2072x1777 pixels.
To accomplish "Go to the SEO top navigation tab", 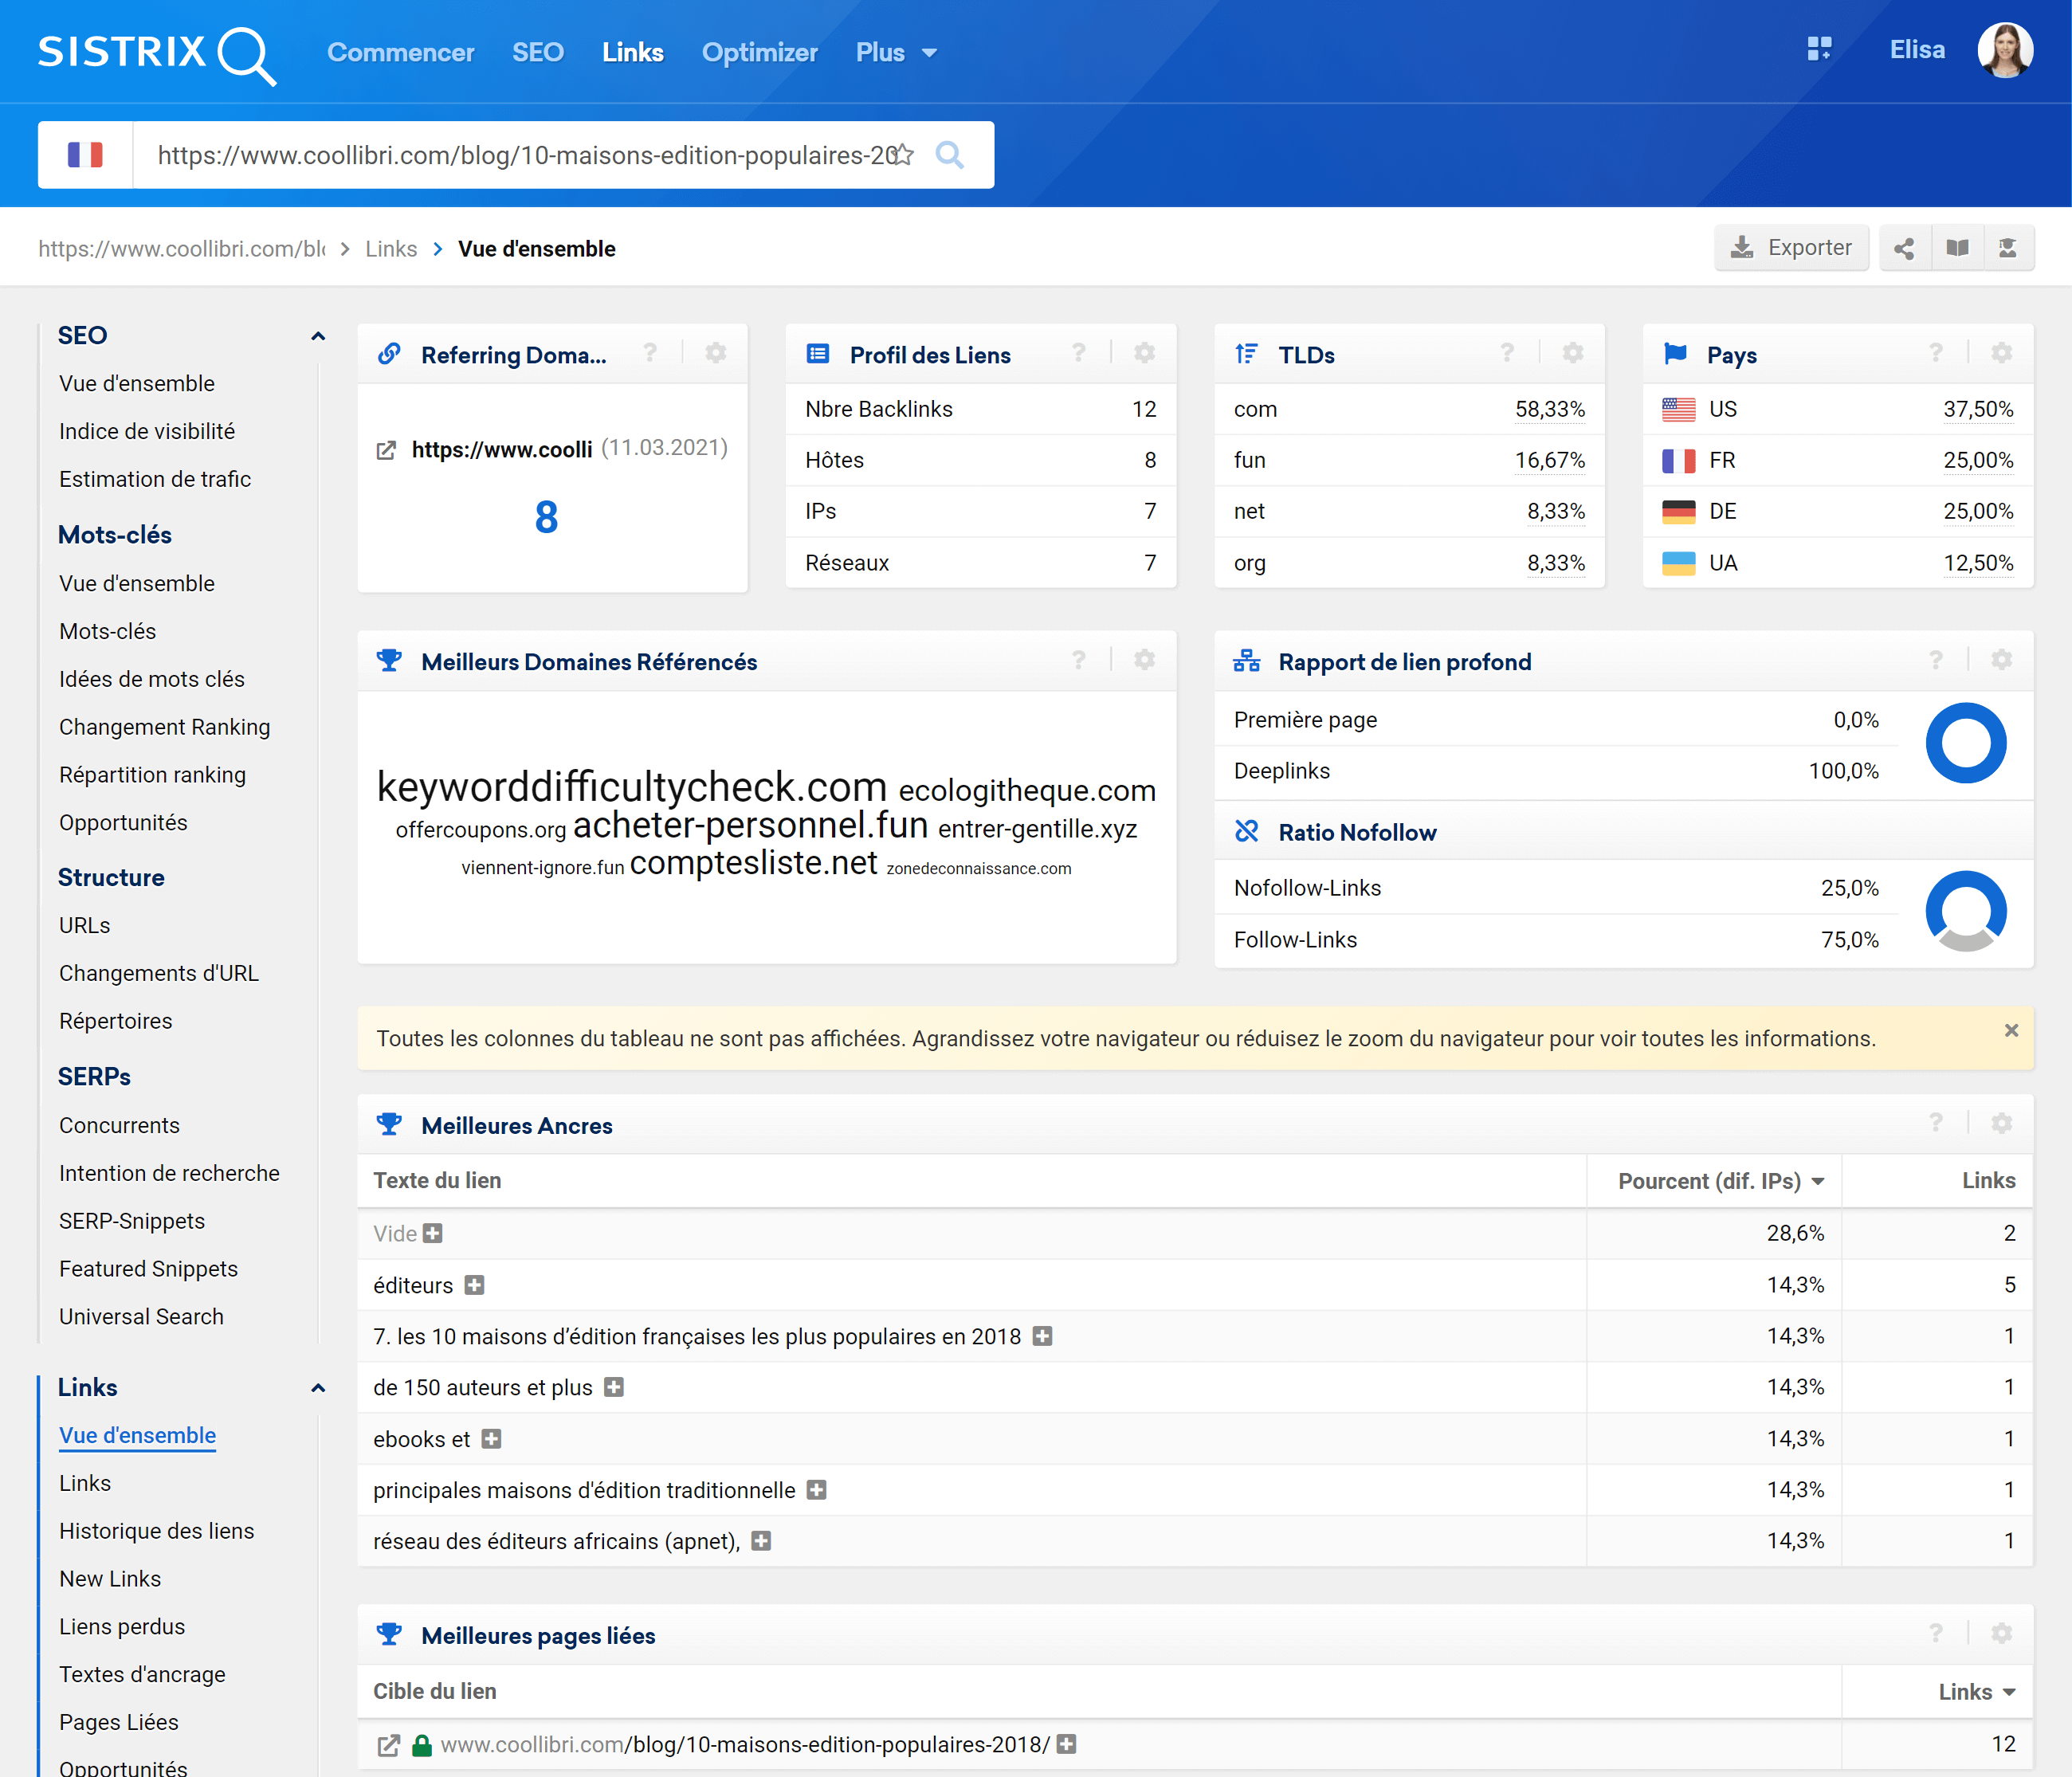I will [x=538, y=52].
